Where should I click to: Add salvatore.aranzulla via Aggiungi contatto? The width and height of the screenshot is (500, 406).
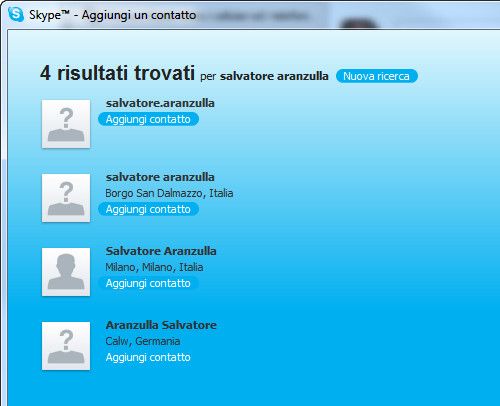[148, 119]
